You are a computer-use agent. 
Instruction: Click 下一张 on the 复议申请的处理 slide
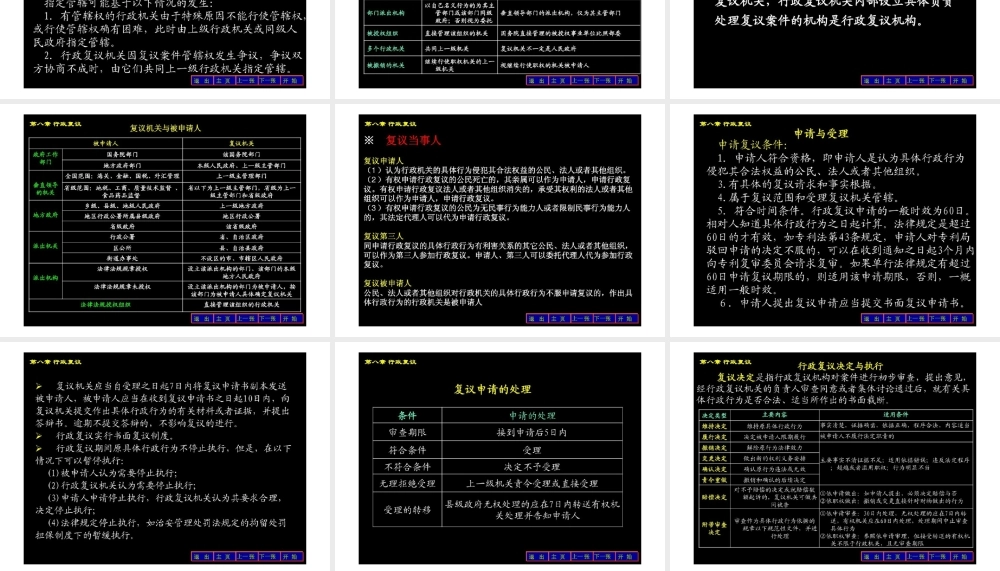point(603,556)
